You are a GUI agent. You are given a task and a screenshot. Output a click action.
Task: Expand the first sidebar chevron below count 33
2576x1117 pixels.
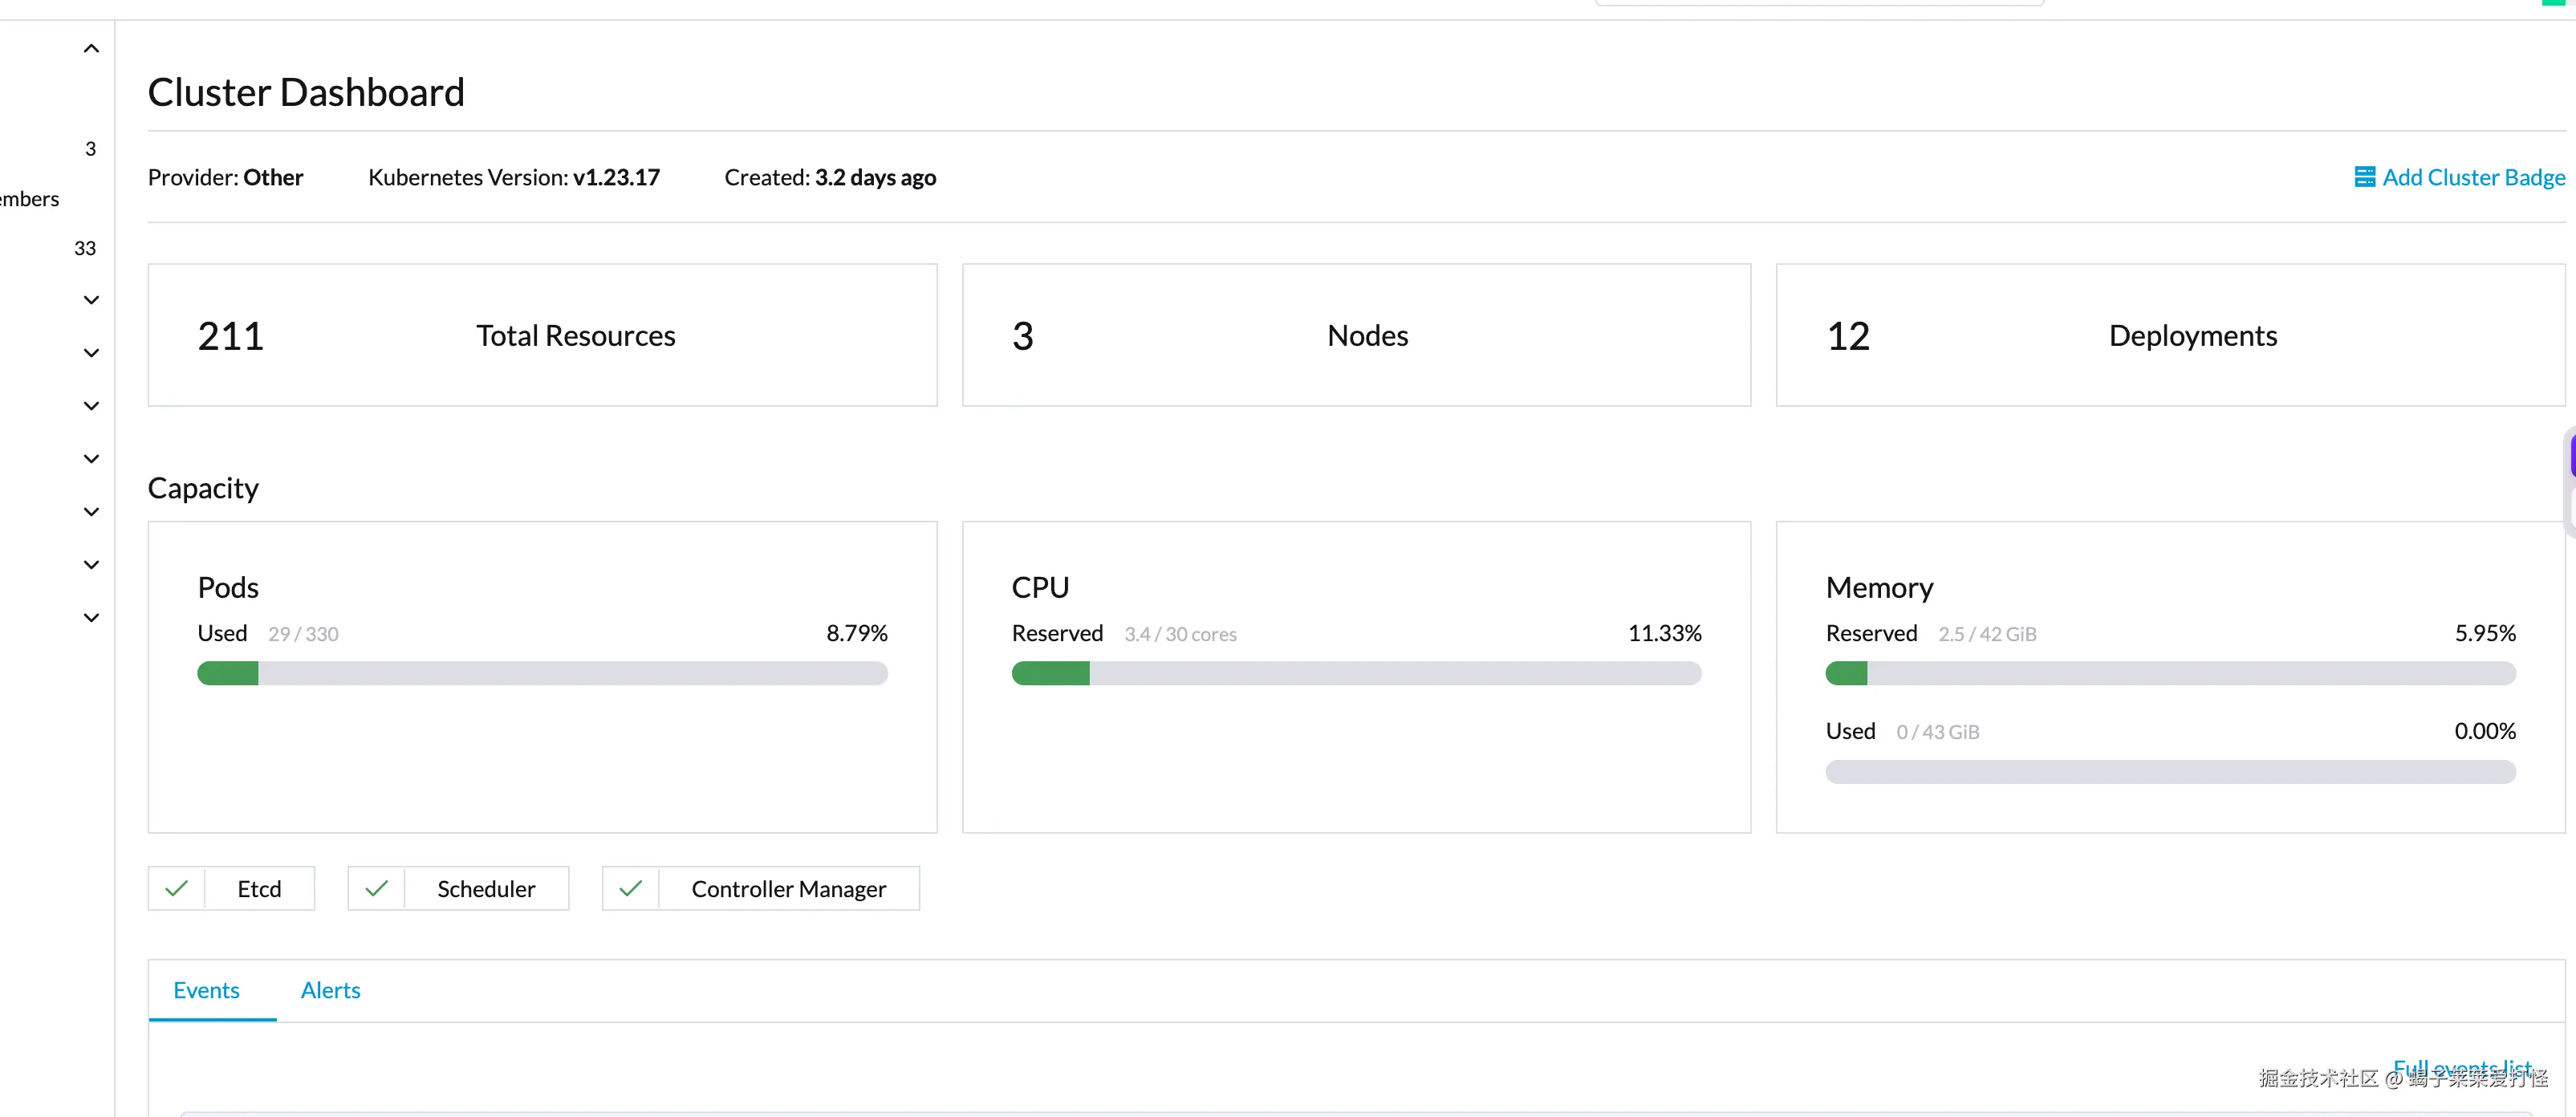tap(91, 300)
